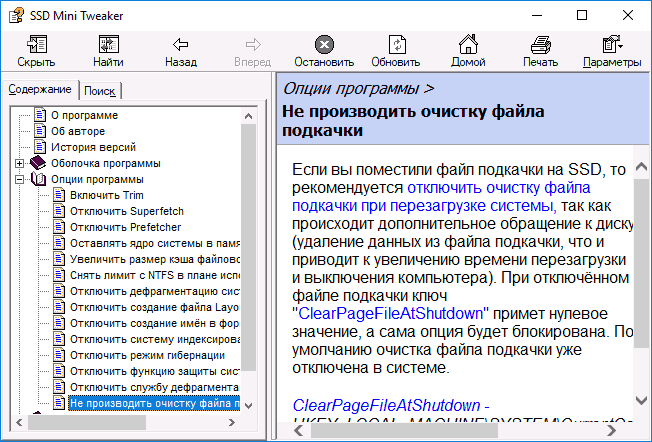This screenshot has height=442, width=652.
Task: Open the Об авторе topic
Action: [x=78, y=131]
